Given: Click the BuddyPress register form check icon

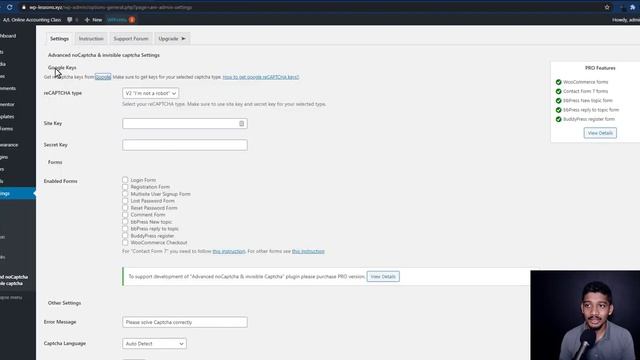Looking at the screenshot, I should click(x=558, y=119).
